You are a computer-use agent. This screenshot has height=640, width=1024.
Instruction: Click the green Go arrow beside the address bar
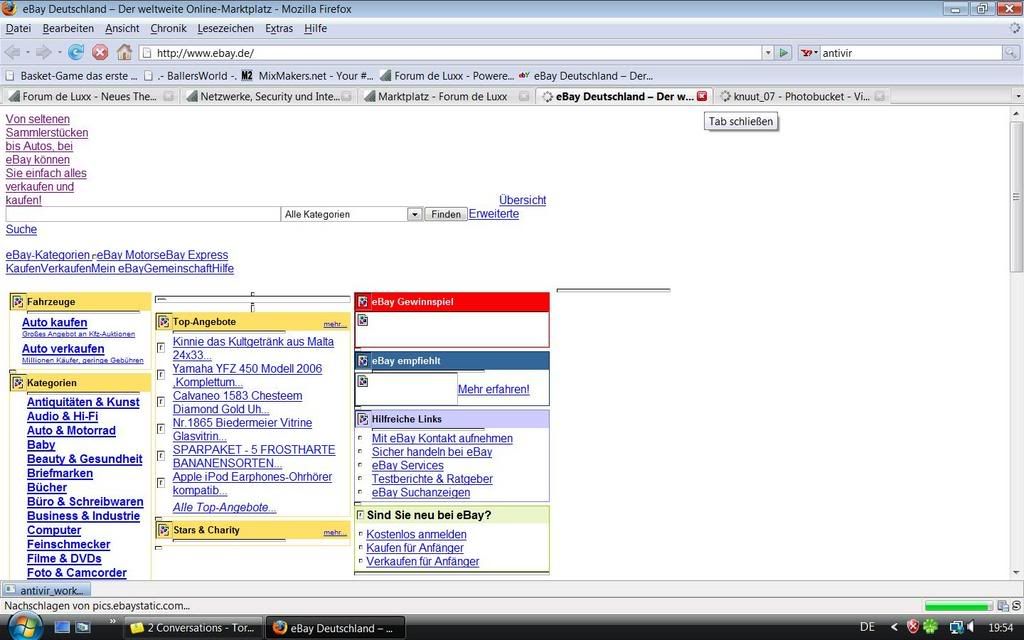pos(784,53)
